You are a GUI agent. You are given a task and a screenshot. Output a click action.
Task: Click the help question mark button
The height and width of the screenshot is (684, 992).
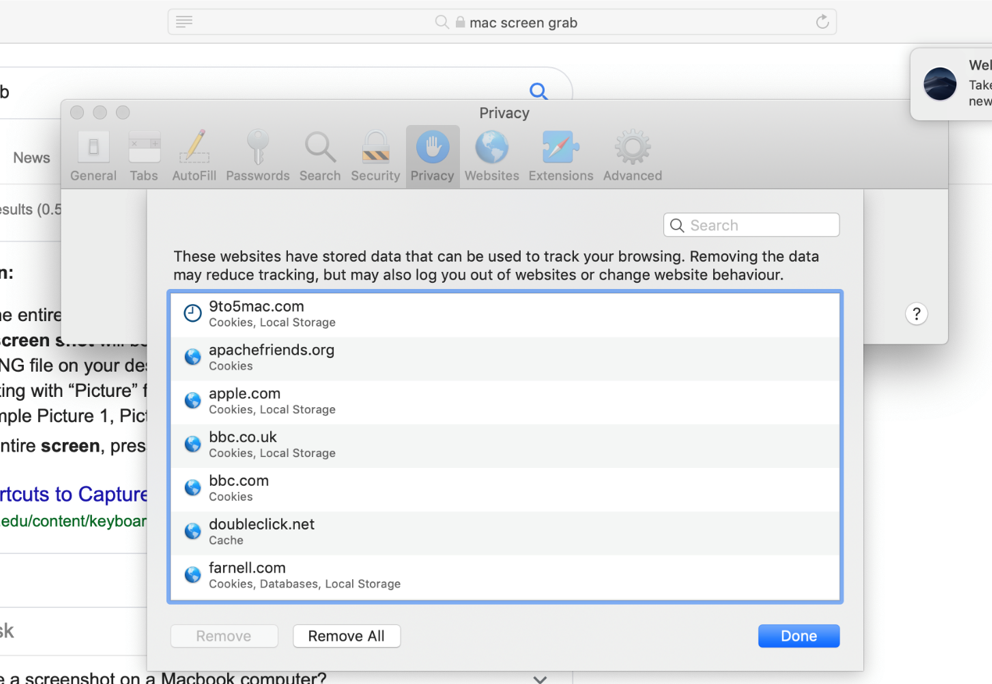pyautogui.click(x=916, y=314)
